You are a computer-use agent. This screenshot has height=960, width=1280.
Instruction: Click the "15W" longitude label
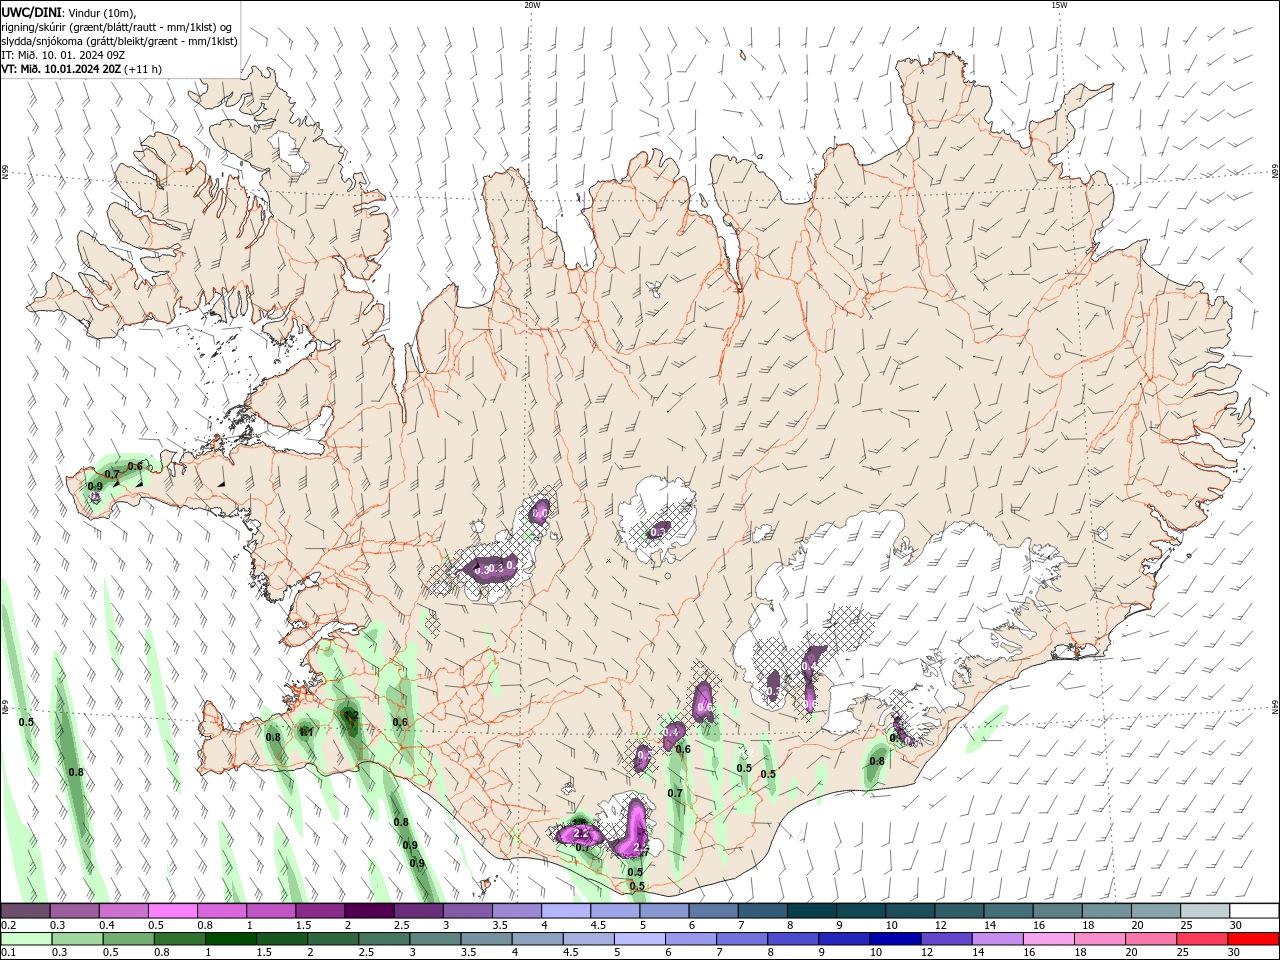point(1059,5)
